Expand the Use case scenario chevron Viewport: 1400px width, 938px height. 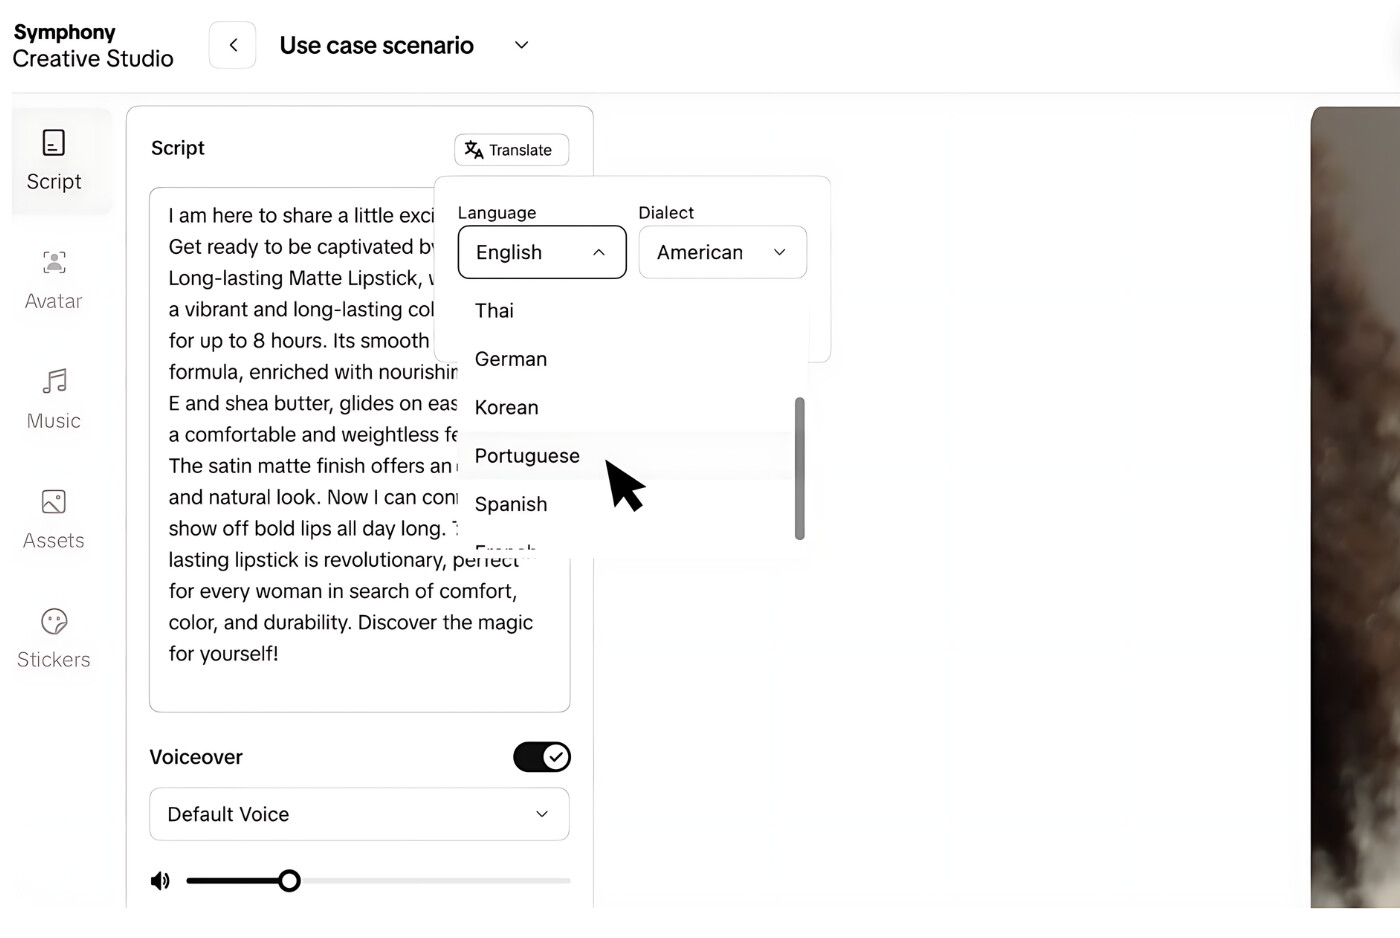pyautogui.click(x=521, y=45)
